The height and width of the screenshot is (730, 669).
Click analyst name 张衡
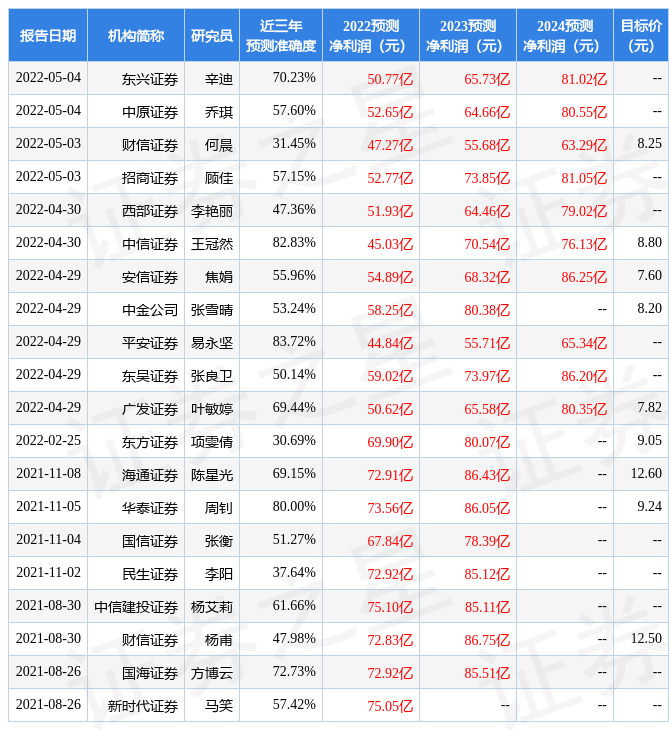219,541
